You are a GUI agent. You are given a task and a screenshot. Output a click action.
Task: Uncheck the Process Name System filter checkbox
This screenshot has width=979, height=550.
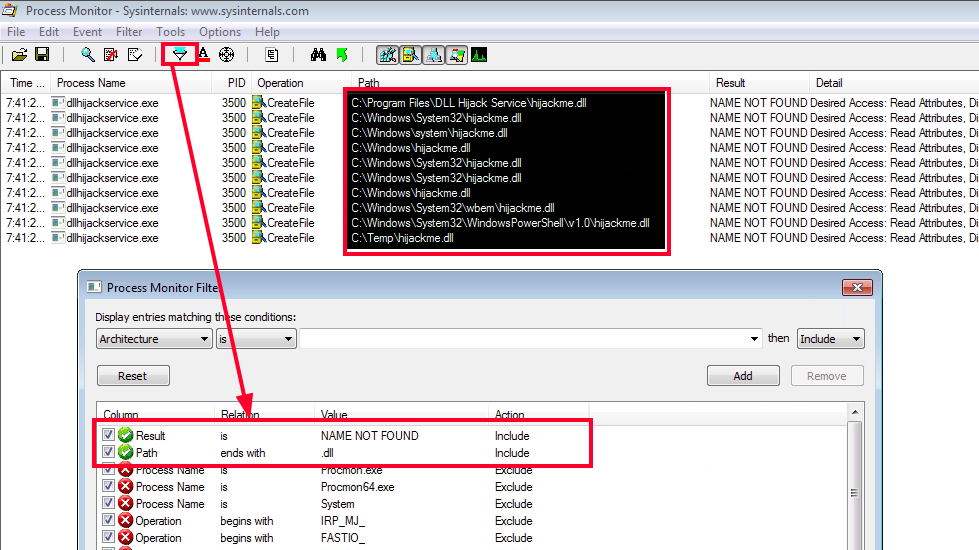[x=108, y=503]
